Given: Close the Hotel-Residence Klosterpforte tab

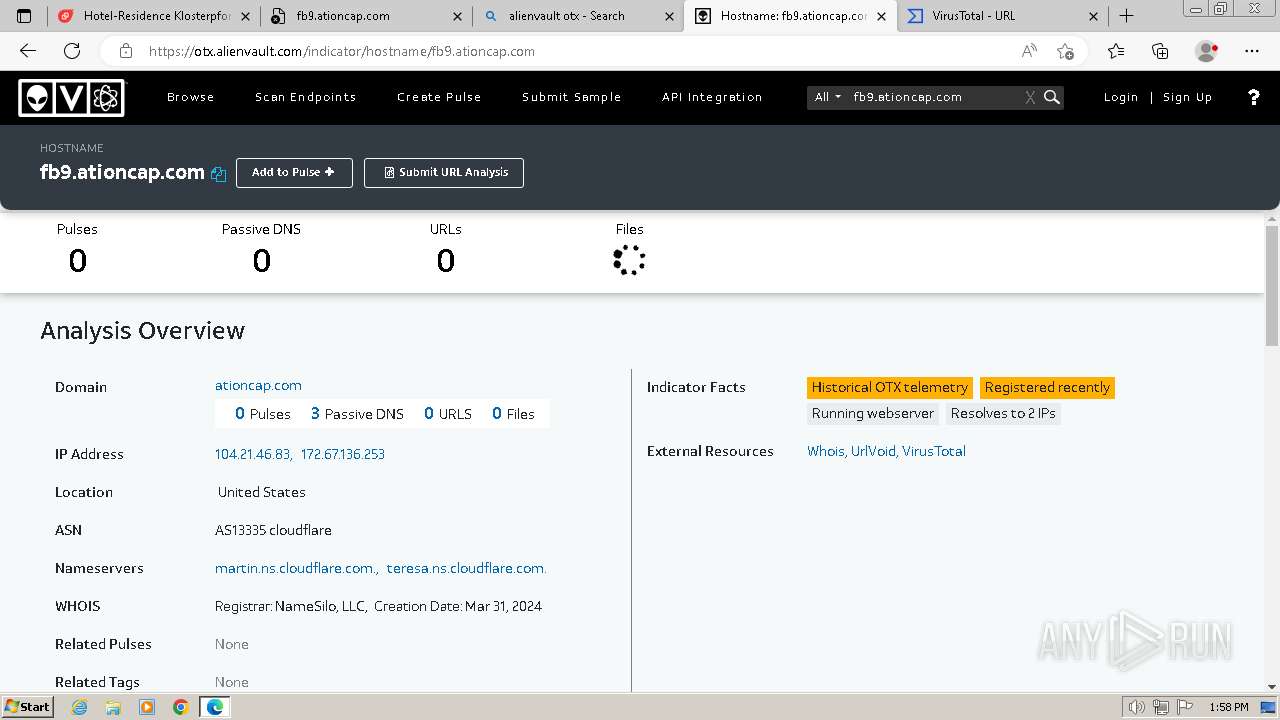Looking at the screenshot, I should click(x=246, y=16).
